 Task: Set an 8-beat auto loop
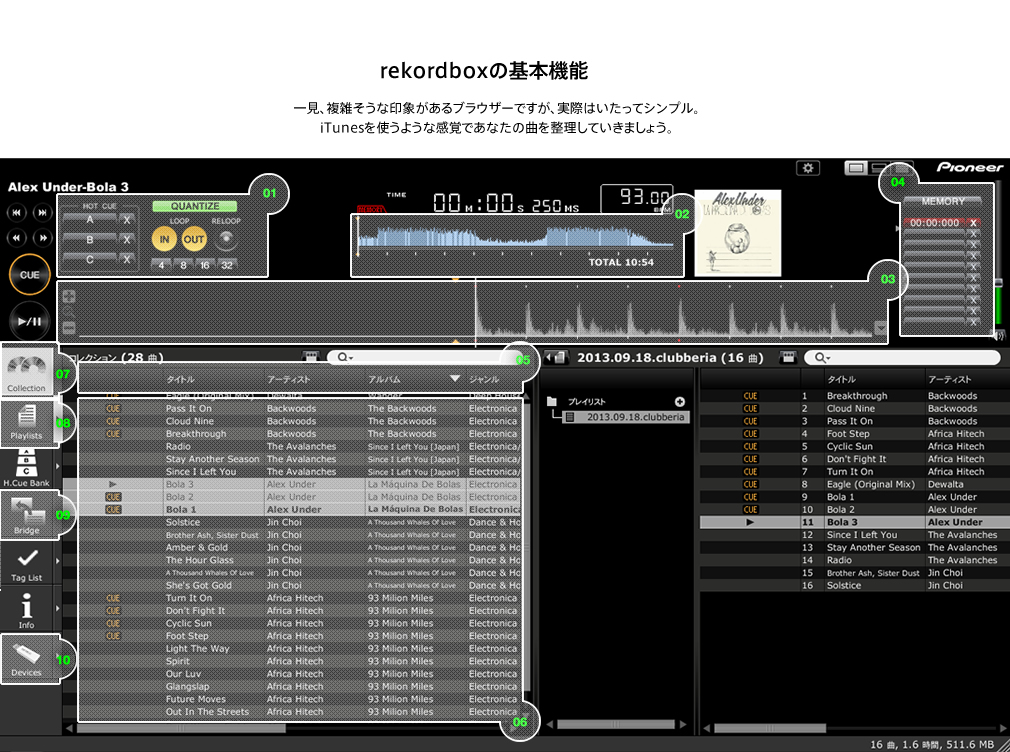click(183, 265)
